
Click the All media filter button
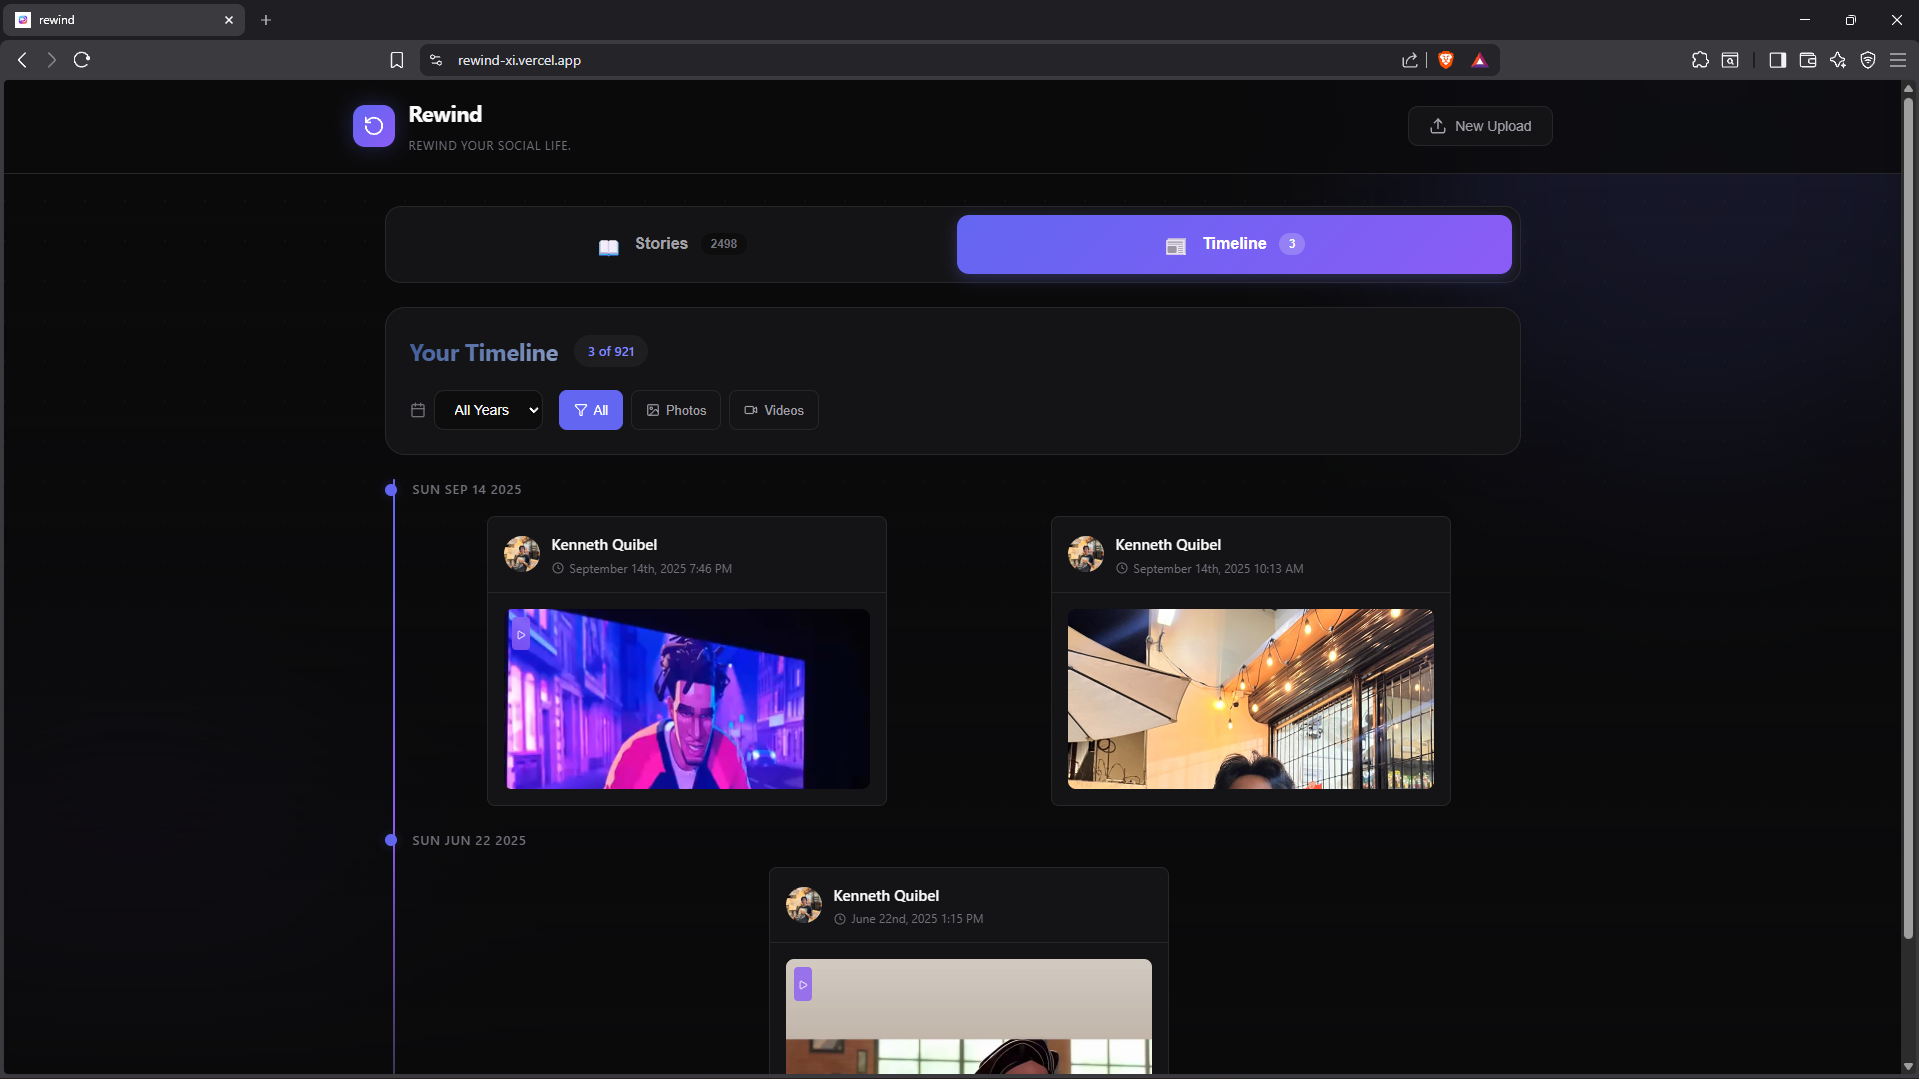(591, 410)
